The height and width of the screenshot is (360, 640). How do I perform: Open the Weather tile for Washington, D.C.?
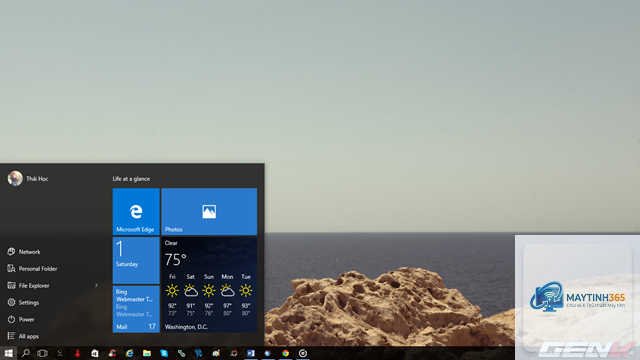209,285
